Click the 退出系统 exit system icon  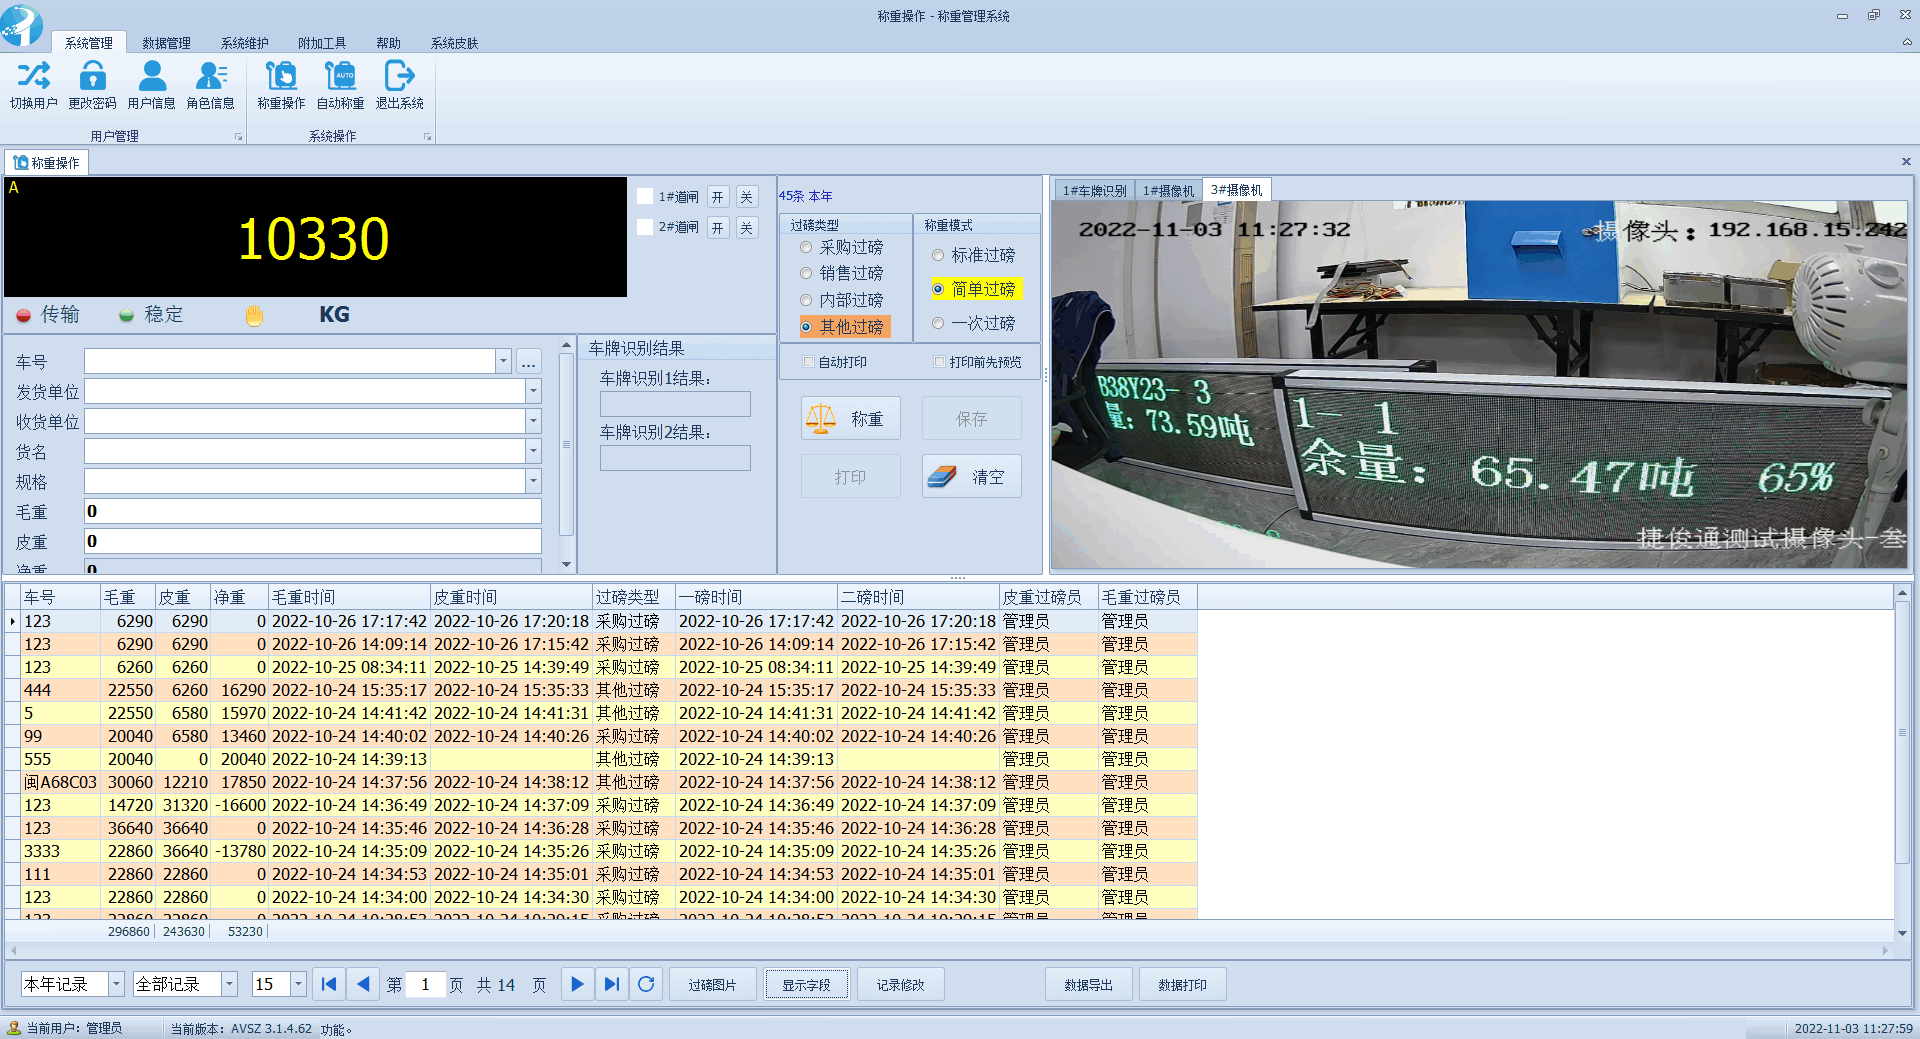[x=399, y=77]
